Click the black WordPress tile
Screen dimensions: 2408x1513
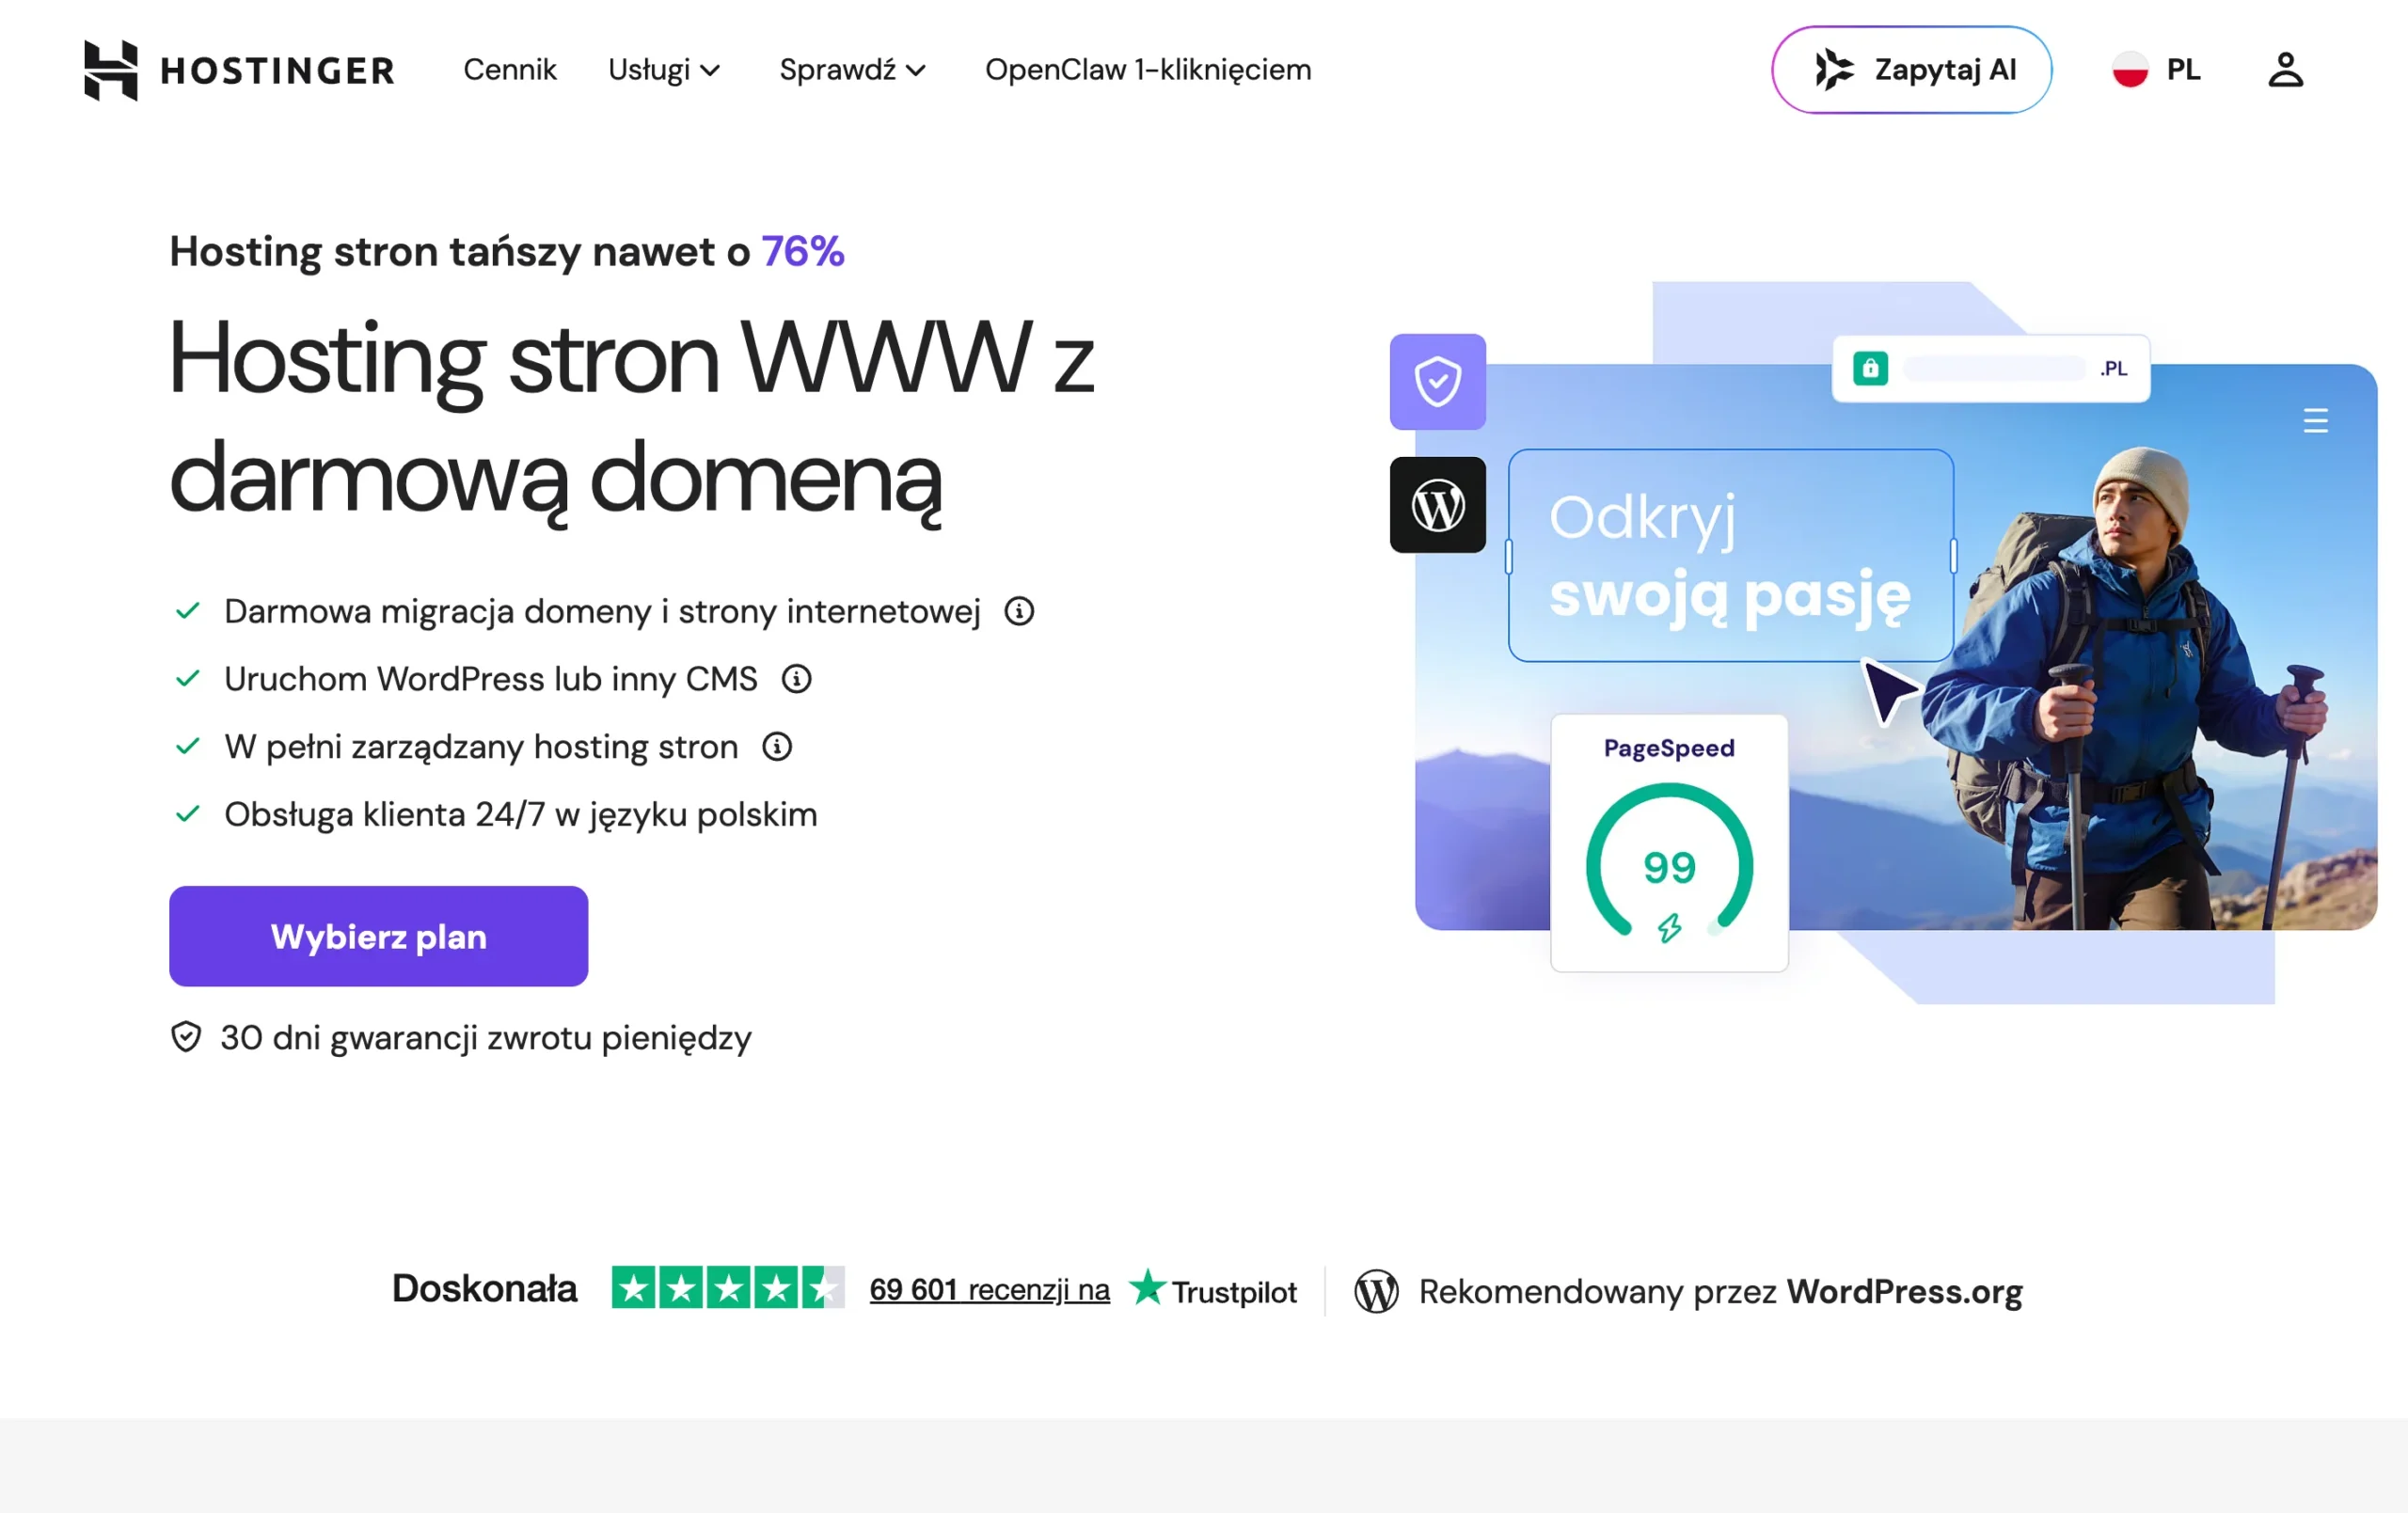pos(1437,505)
